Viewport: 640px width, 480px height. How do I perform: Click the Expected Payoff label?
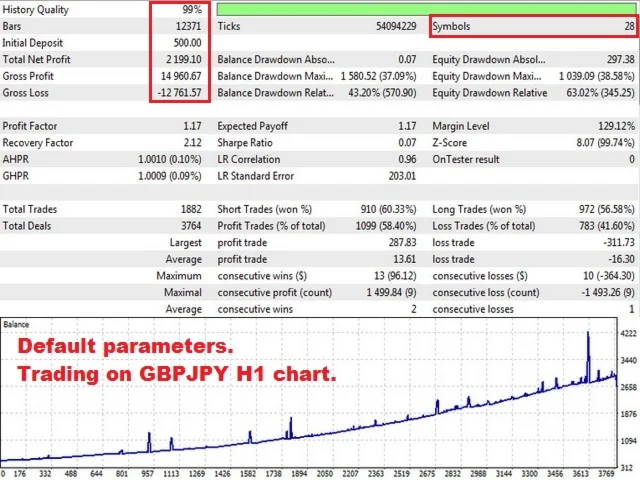point(253,126)
